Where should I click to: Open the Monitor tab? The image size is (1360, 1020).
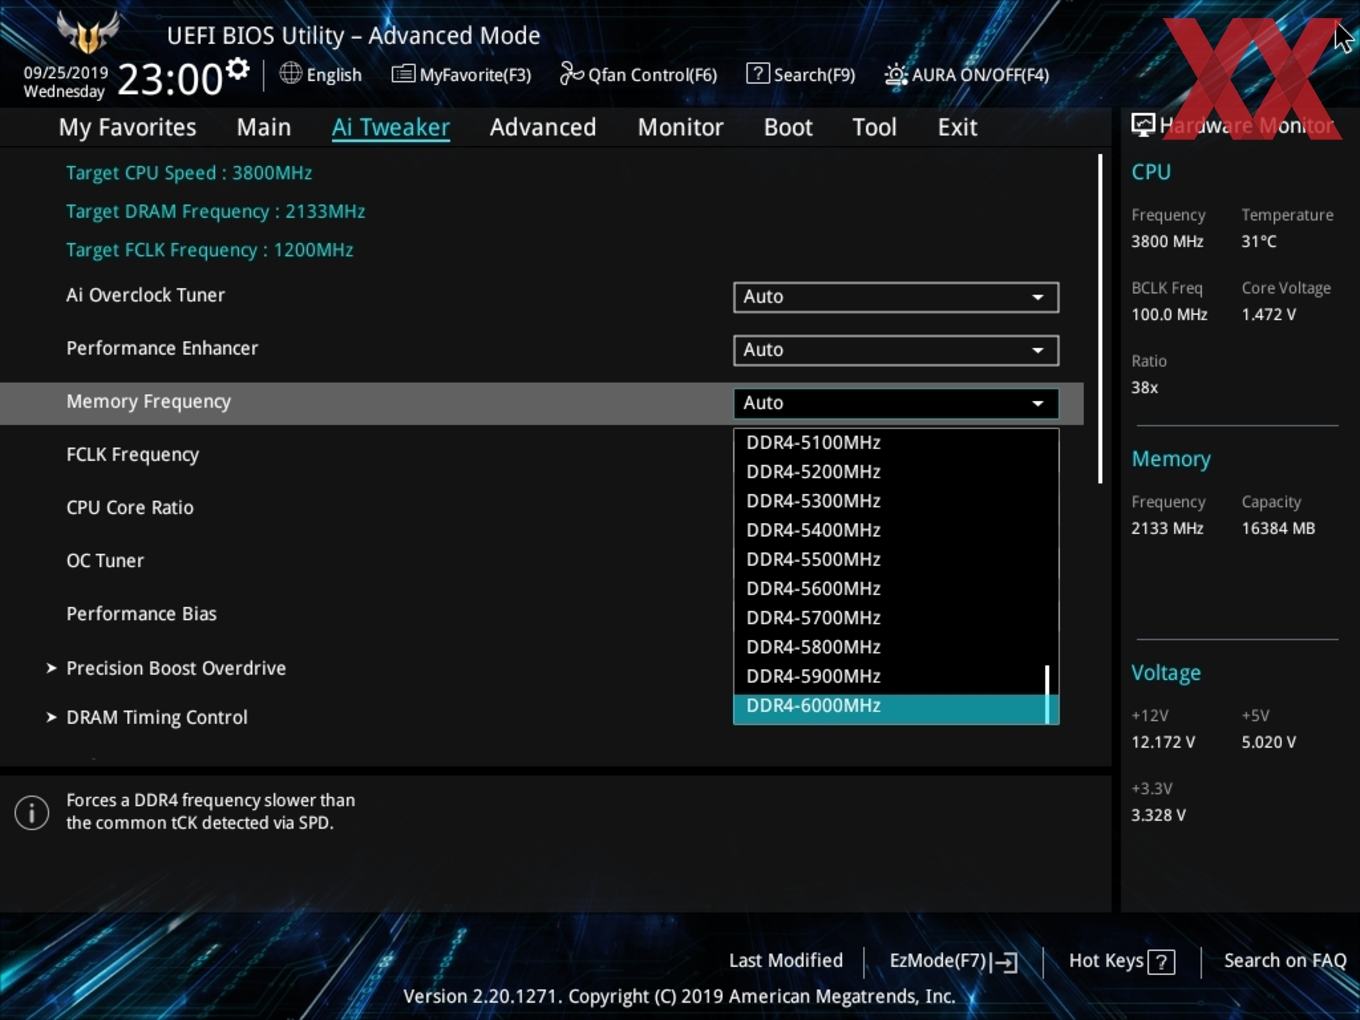[x=680, y=127]
